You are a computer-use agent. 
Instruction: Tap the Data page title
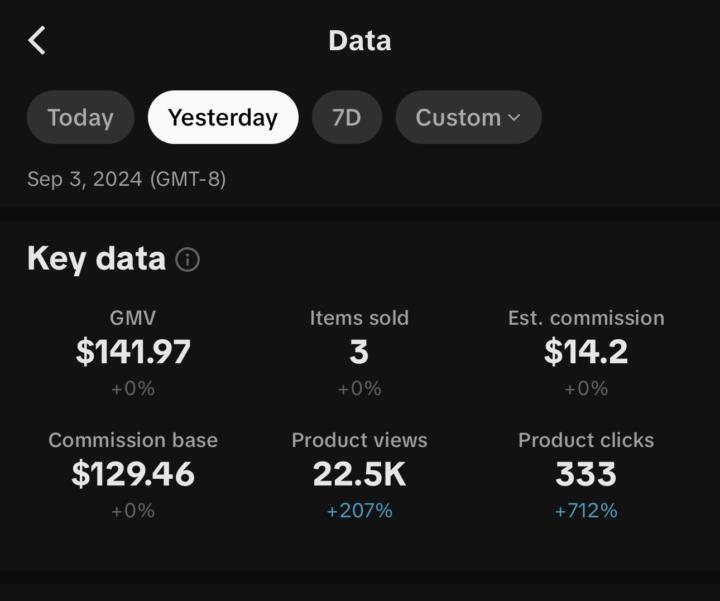[359, 41]
